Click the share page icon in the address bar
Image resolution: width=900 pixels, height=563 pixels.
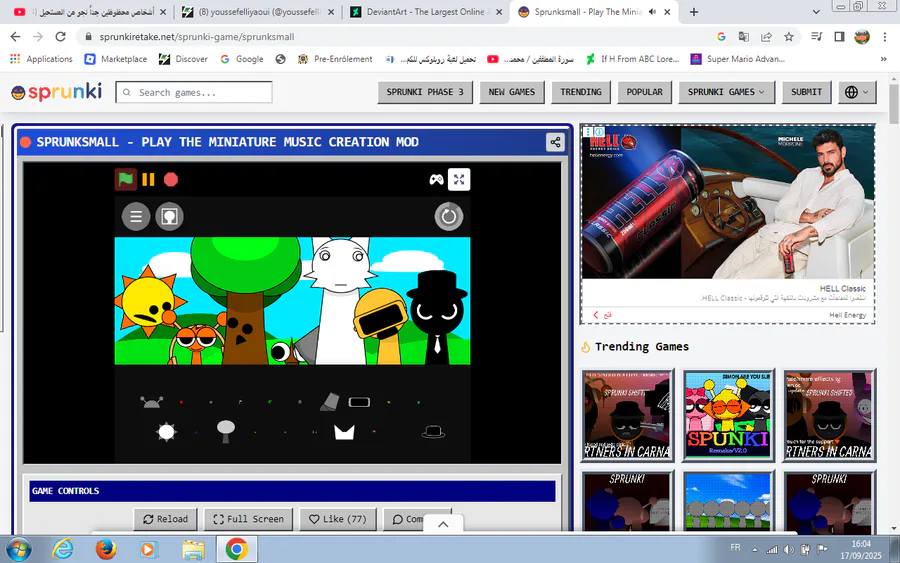[766, 37]
